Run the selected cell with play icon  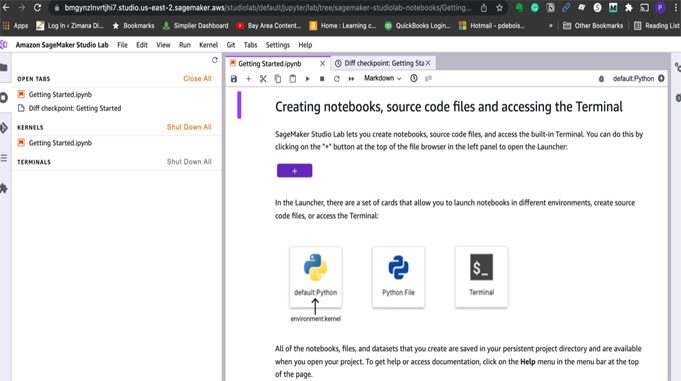(307, 79)
